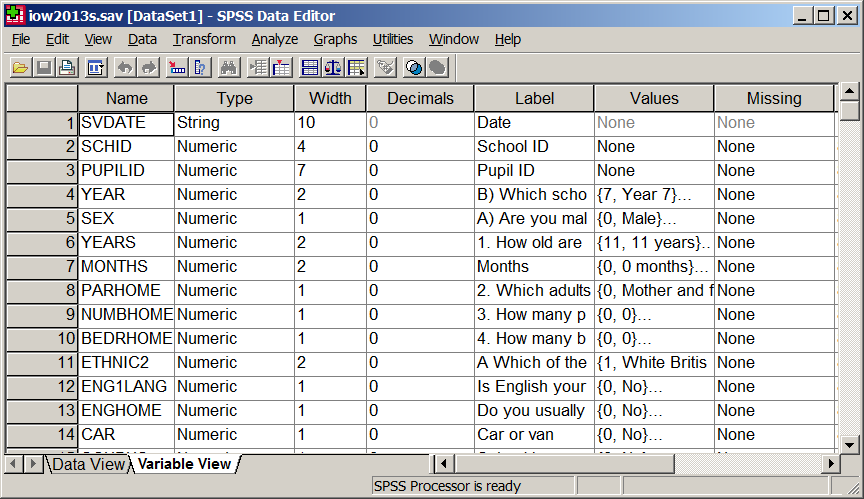
Task: Click the Split File toolbar icon
Action: point(310,68)
